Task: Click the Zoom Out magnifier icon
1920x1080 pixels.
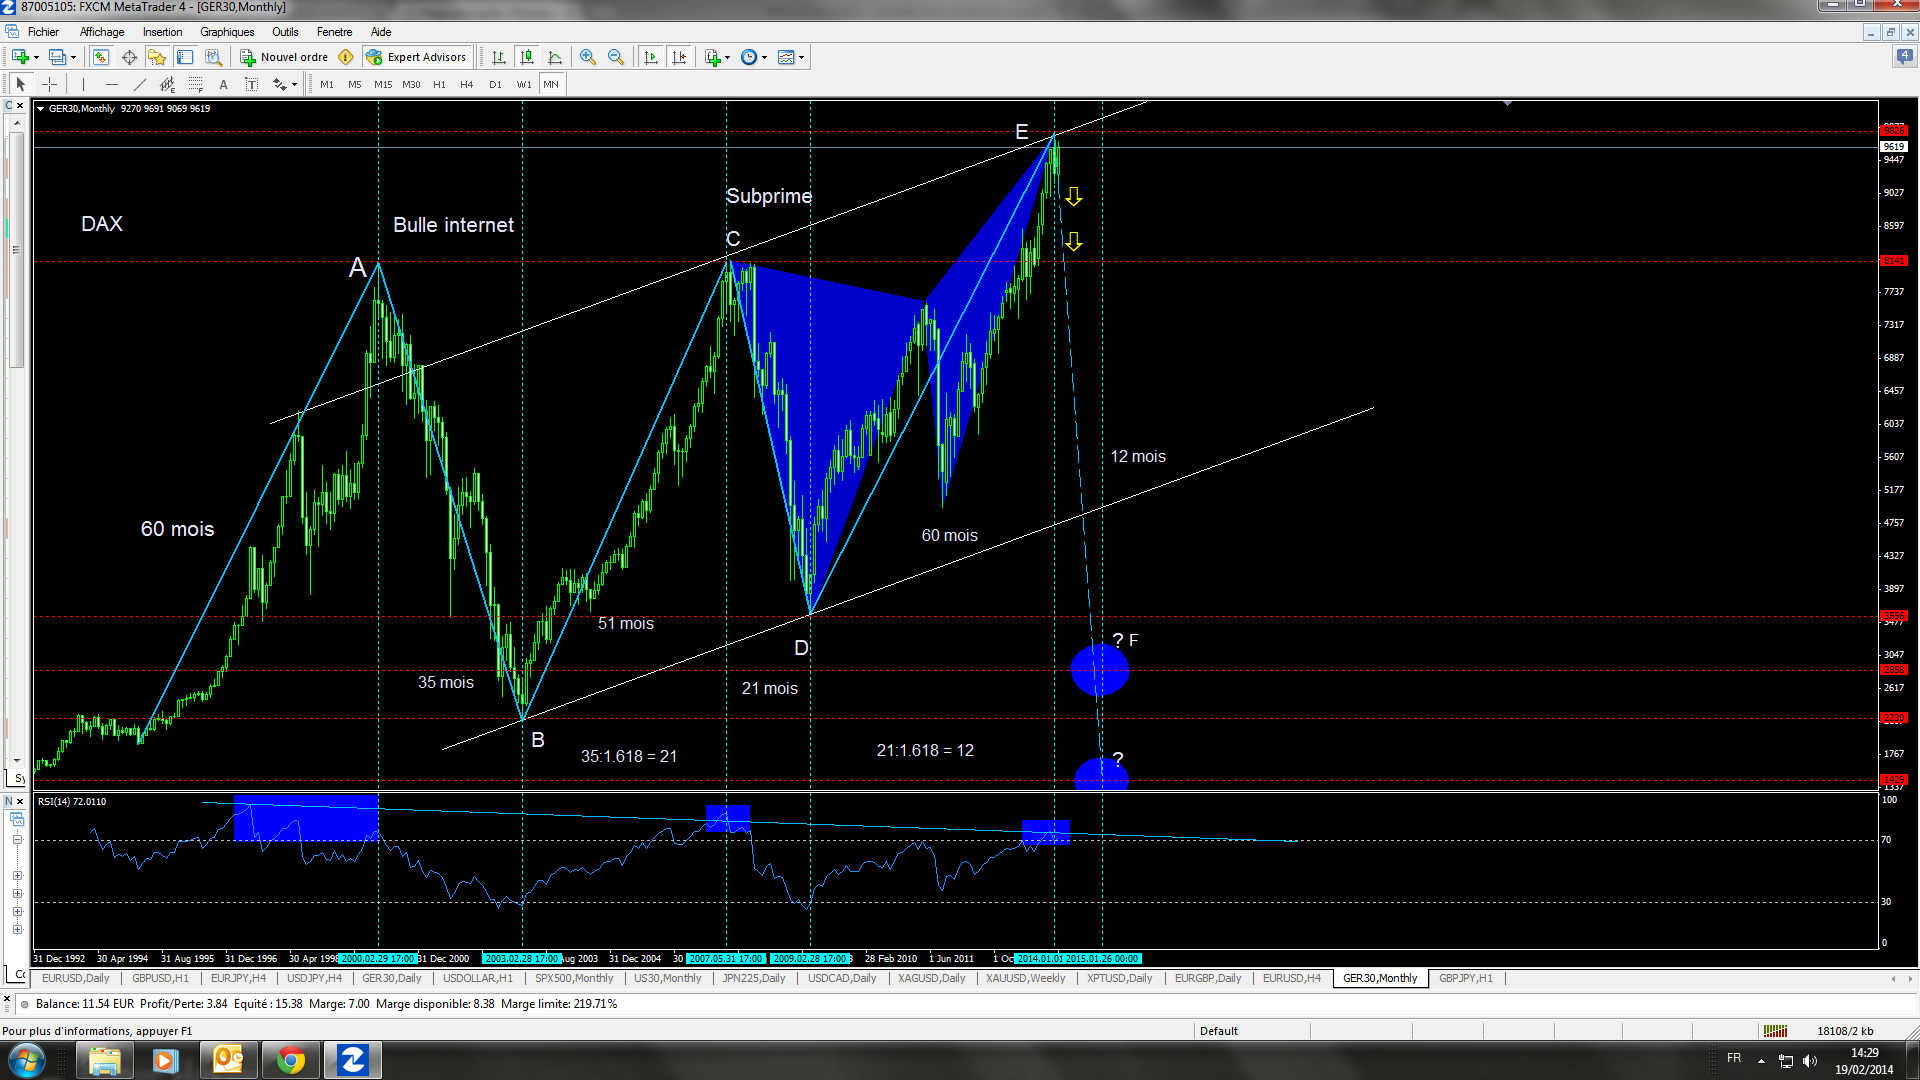Action: click(x=616, y=57)
